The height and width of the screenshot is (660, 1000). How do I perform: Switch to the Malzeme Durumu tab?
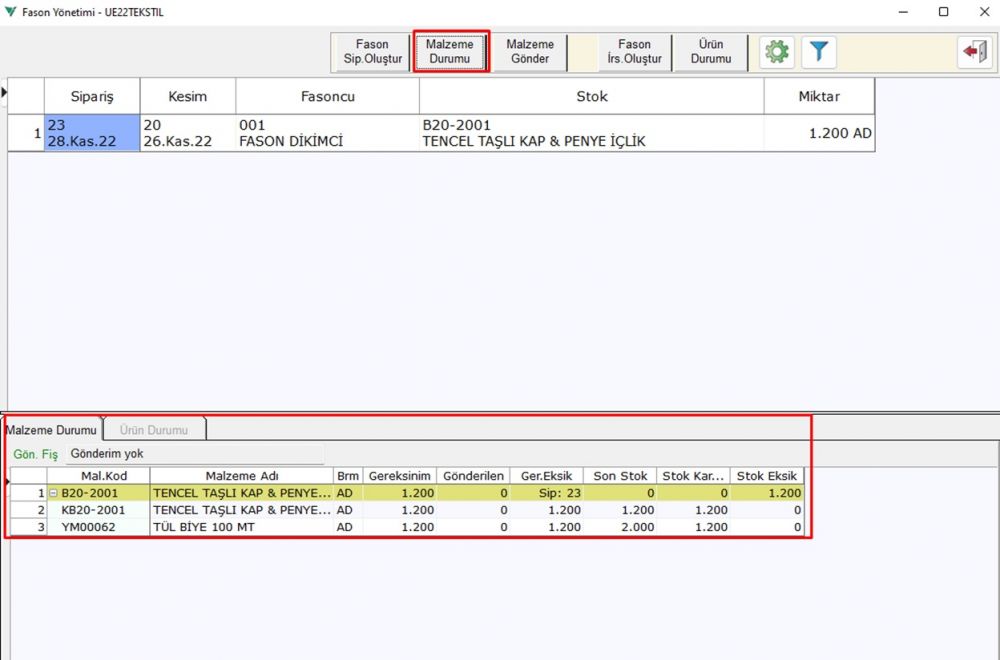click(51, 430)
